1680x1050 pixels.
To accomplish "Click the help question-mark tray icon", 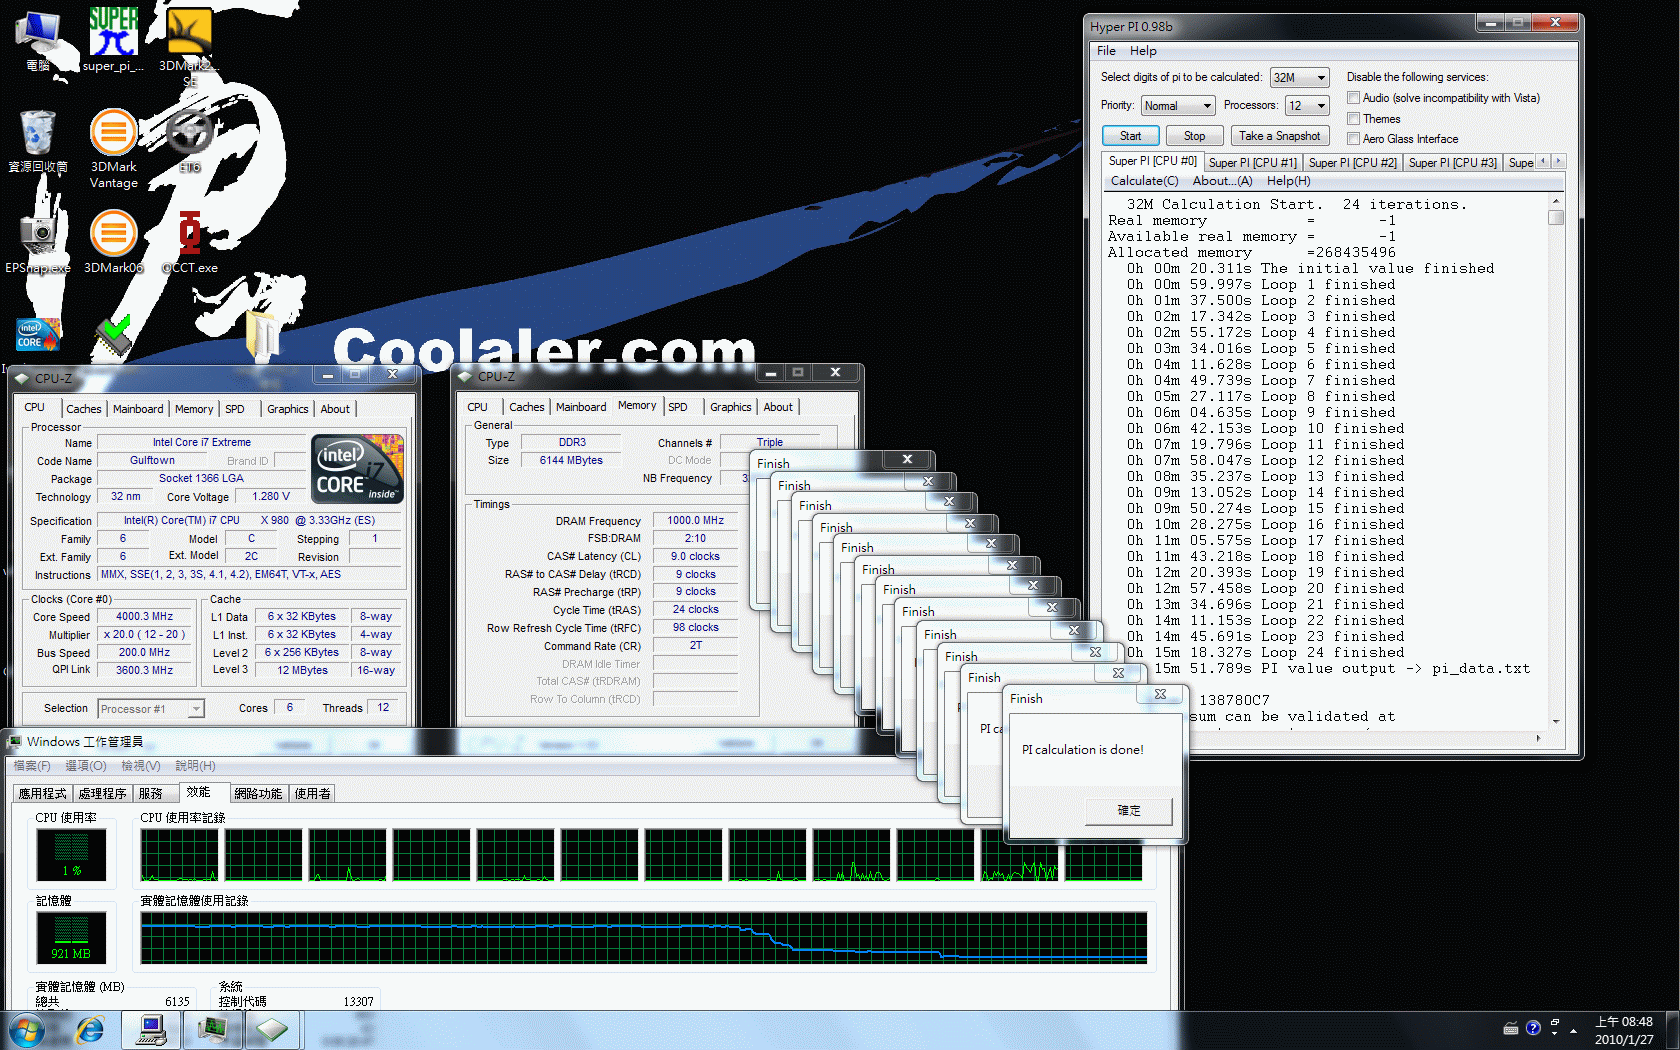I will coord(1533,1028).
